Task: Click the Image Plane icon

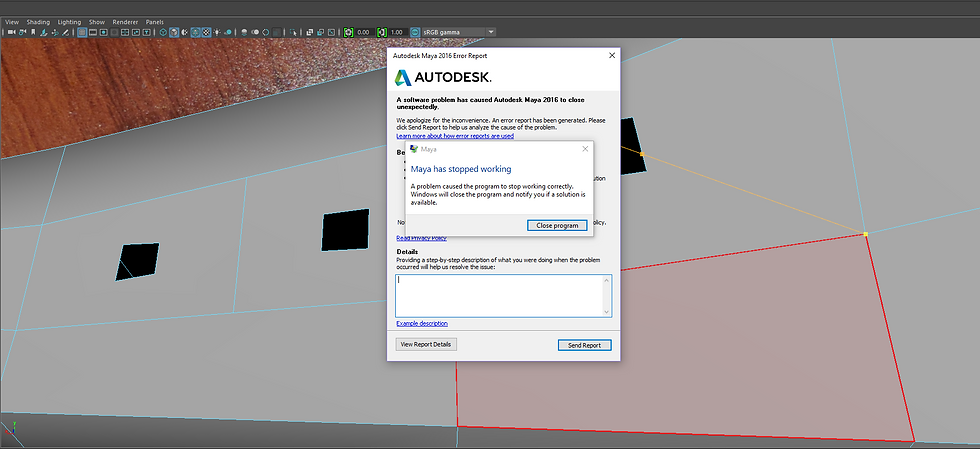Action: [x=44, y=31]
